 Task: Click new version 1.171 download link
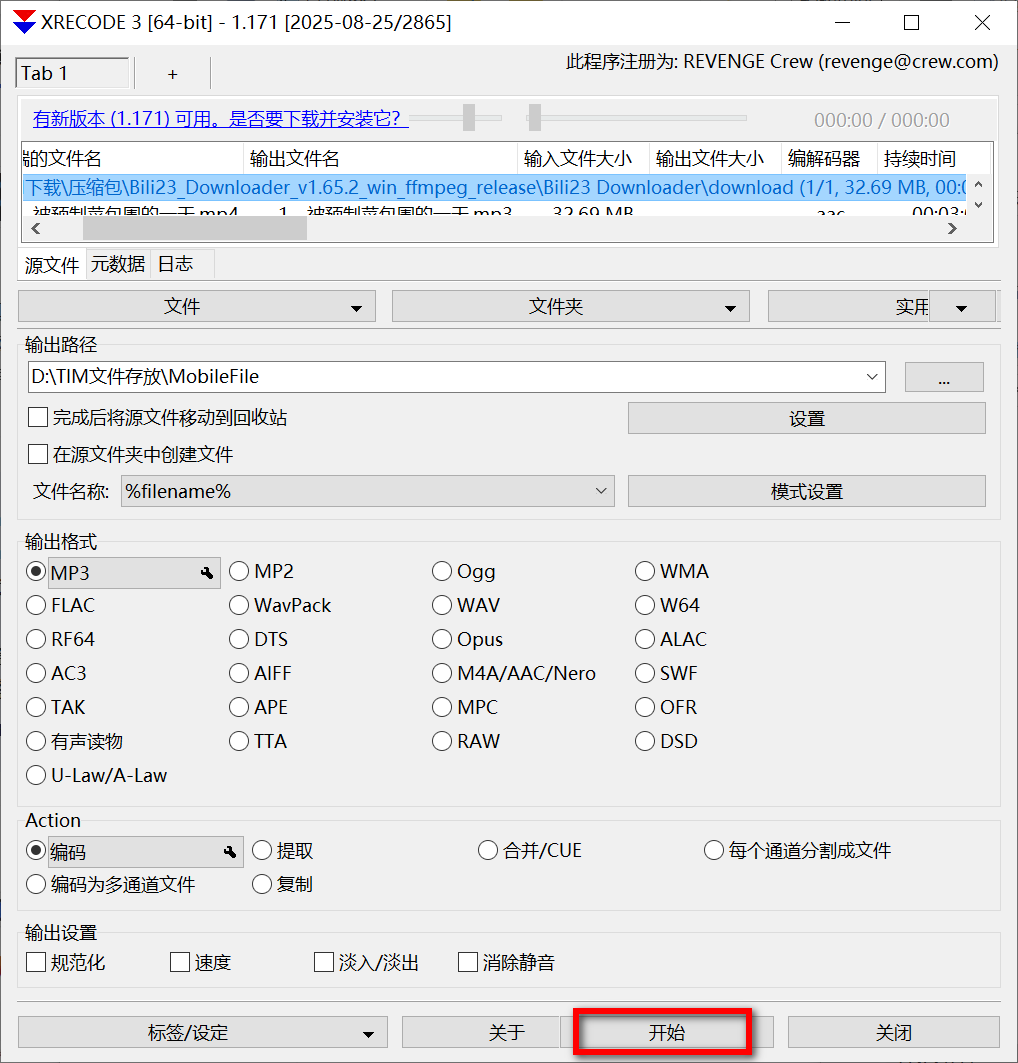[220, 119]
